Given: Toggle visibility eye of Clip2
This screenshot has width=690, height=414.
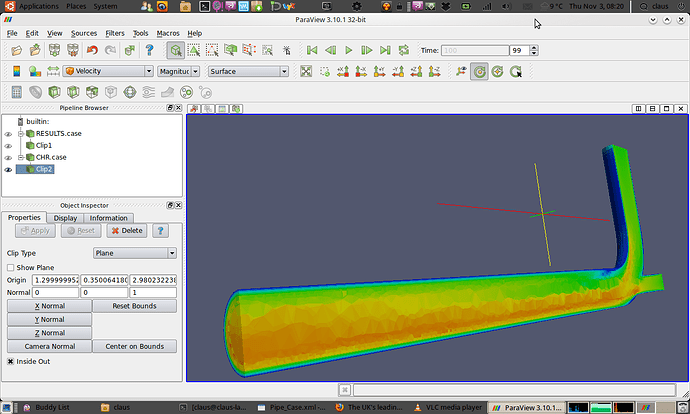Looking at the screenshot, I should coord(8,169).
